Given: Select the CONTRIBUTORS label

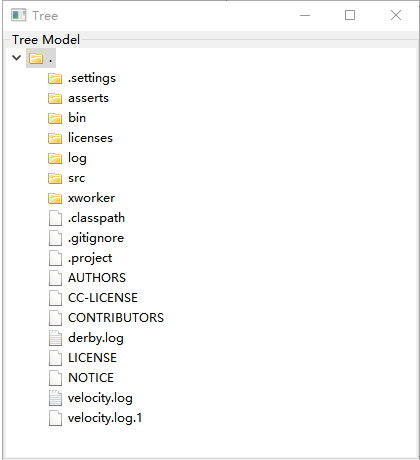Looking at the screenshot, I should pyautogui.click(x=116, y=318).
